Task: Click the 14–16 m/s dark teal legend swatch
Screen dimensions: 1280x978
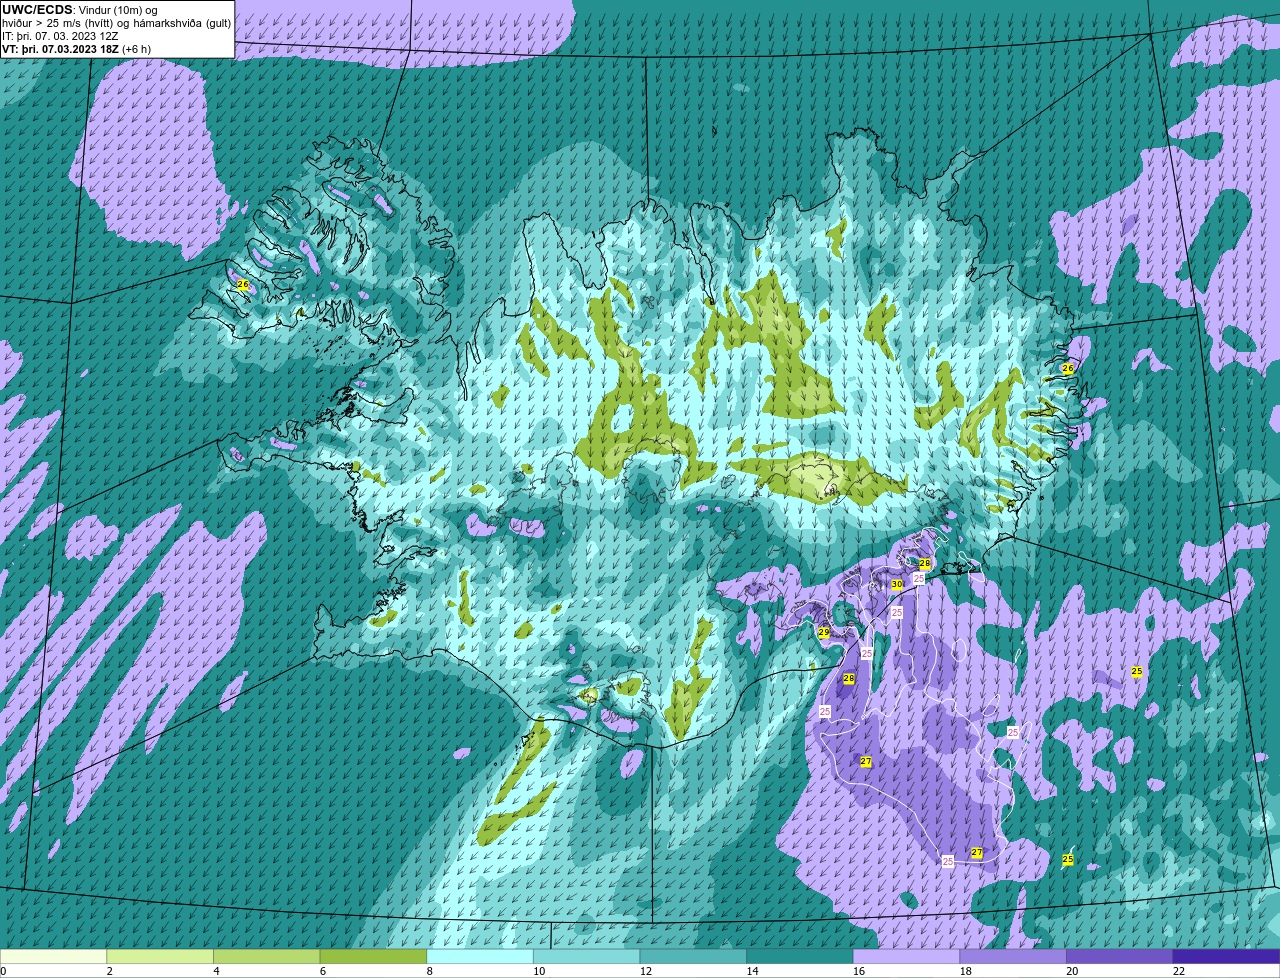Action: 800,956
